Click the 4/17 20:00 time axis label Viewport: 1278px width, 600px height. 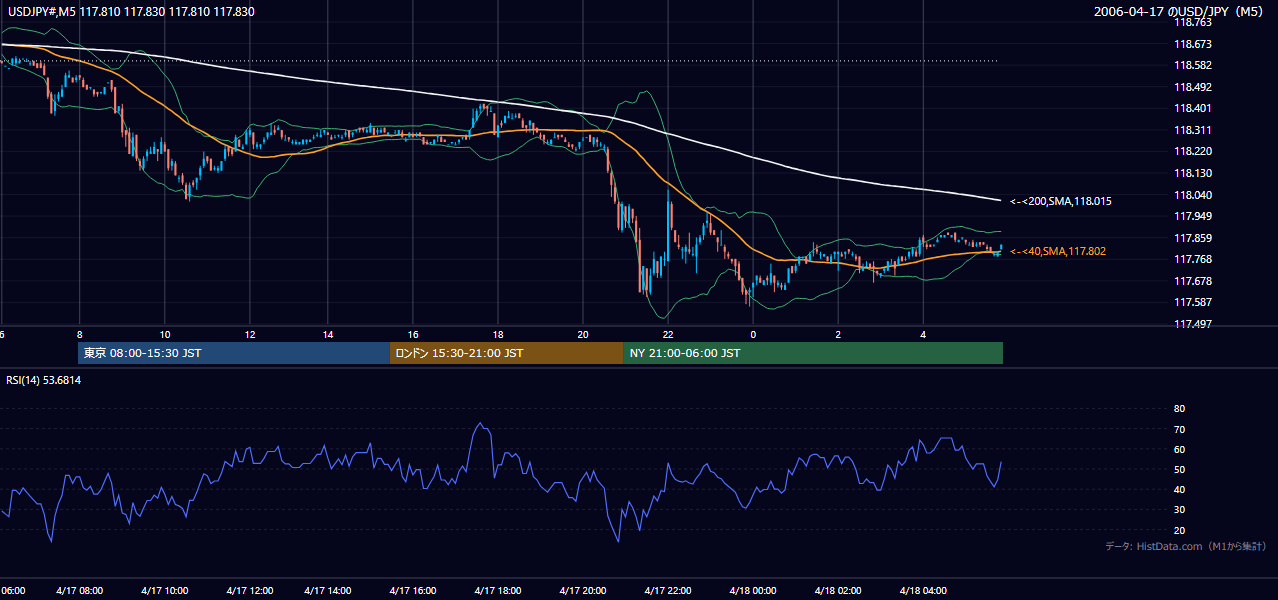[x=582, y=590]
